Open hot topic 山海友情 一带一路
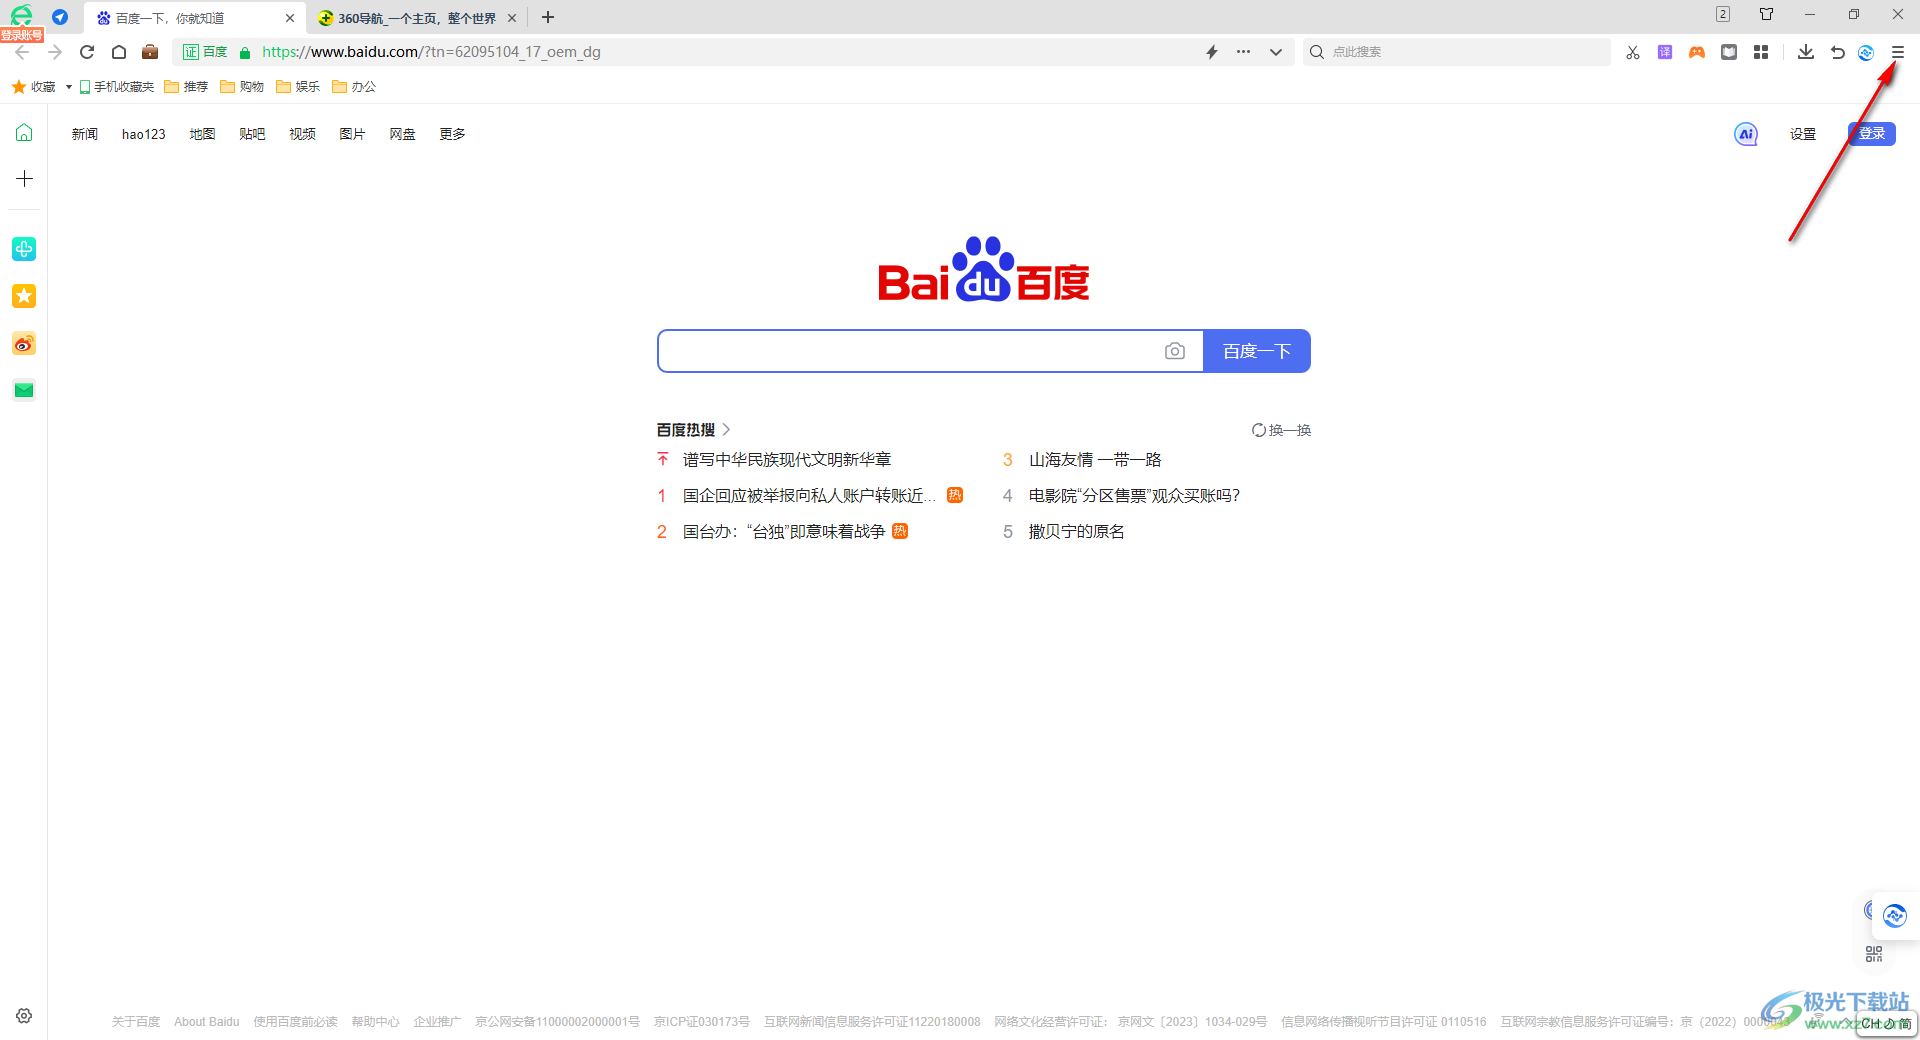Viewport: 1920px width, 1040px height. (1095, 459)
